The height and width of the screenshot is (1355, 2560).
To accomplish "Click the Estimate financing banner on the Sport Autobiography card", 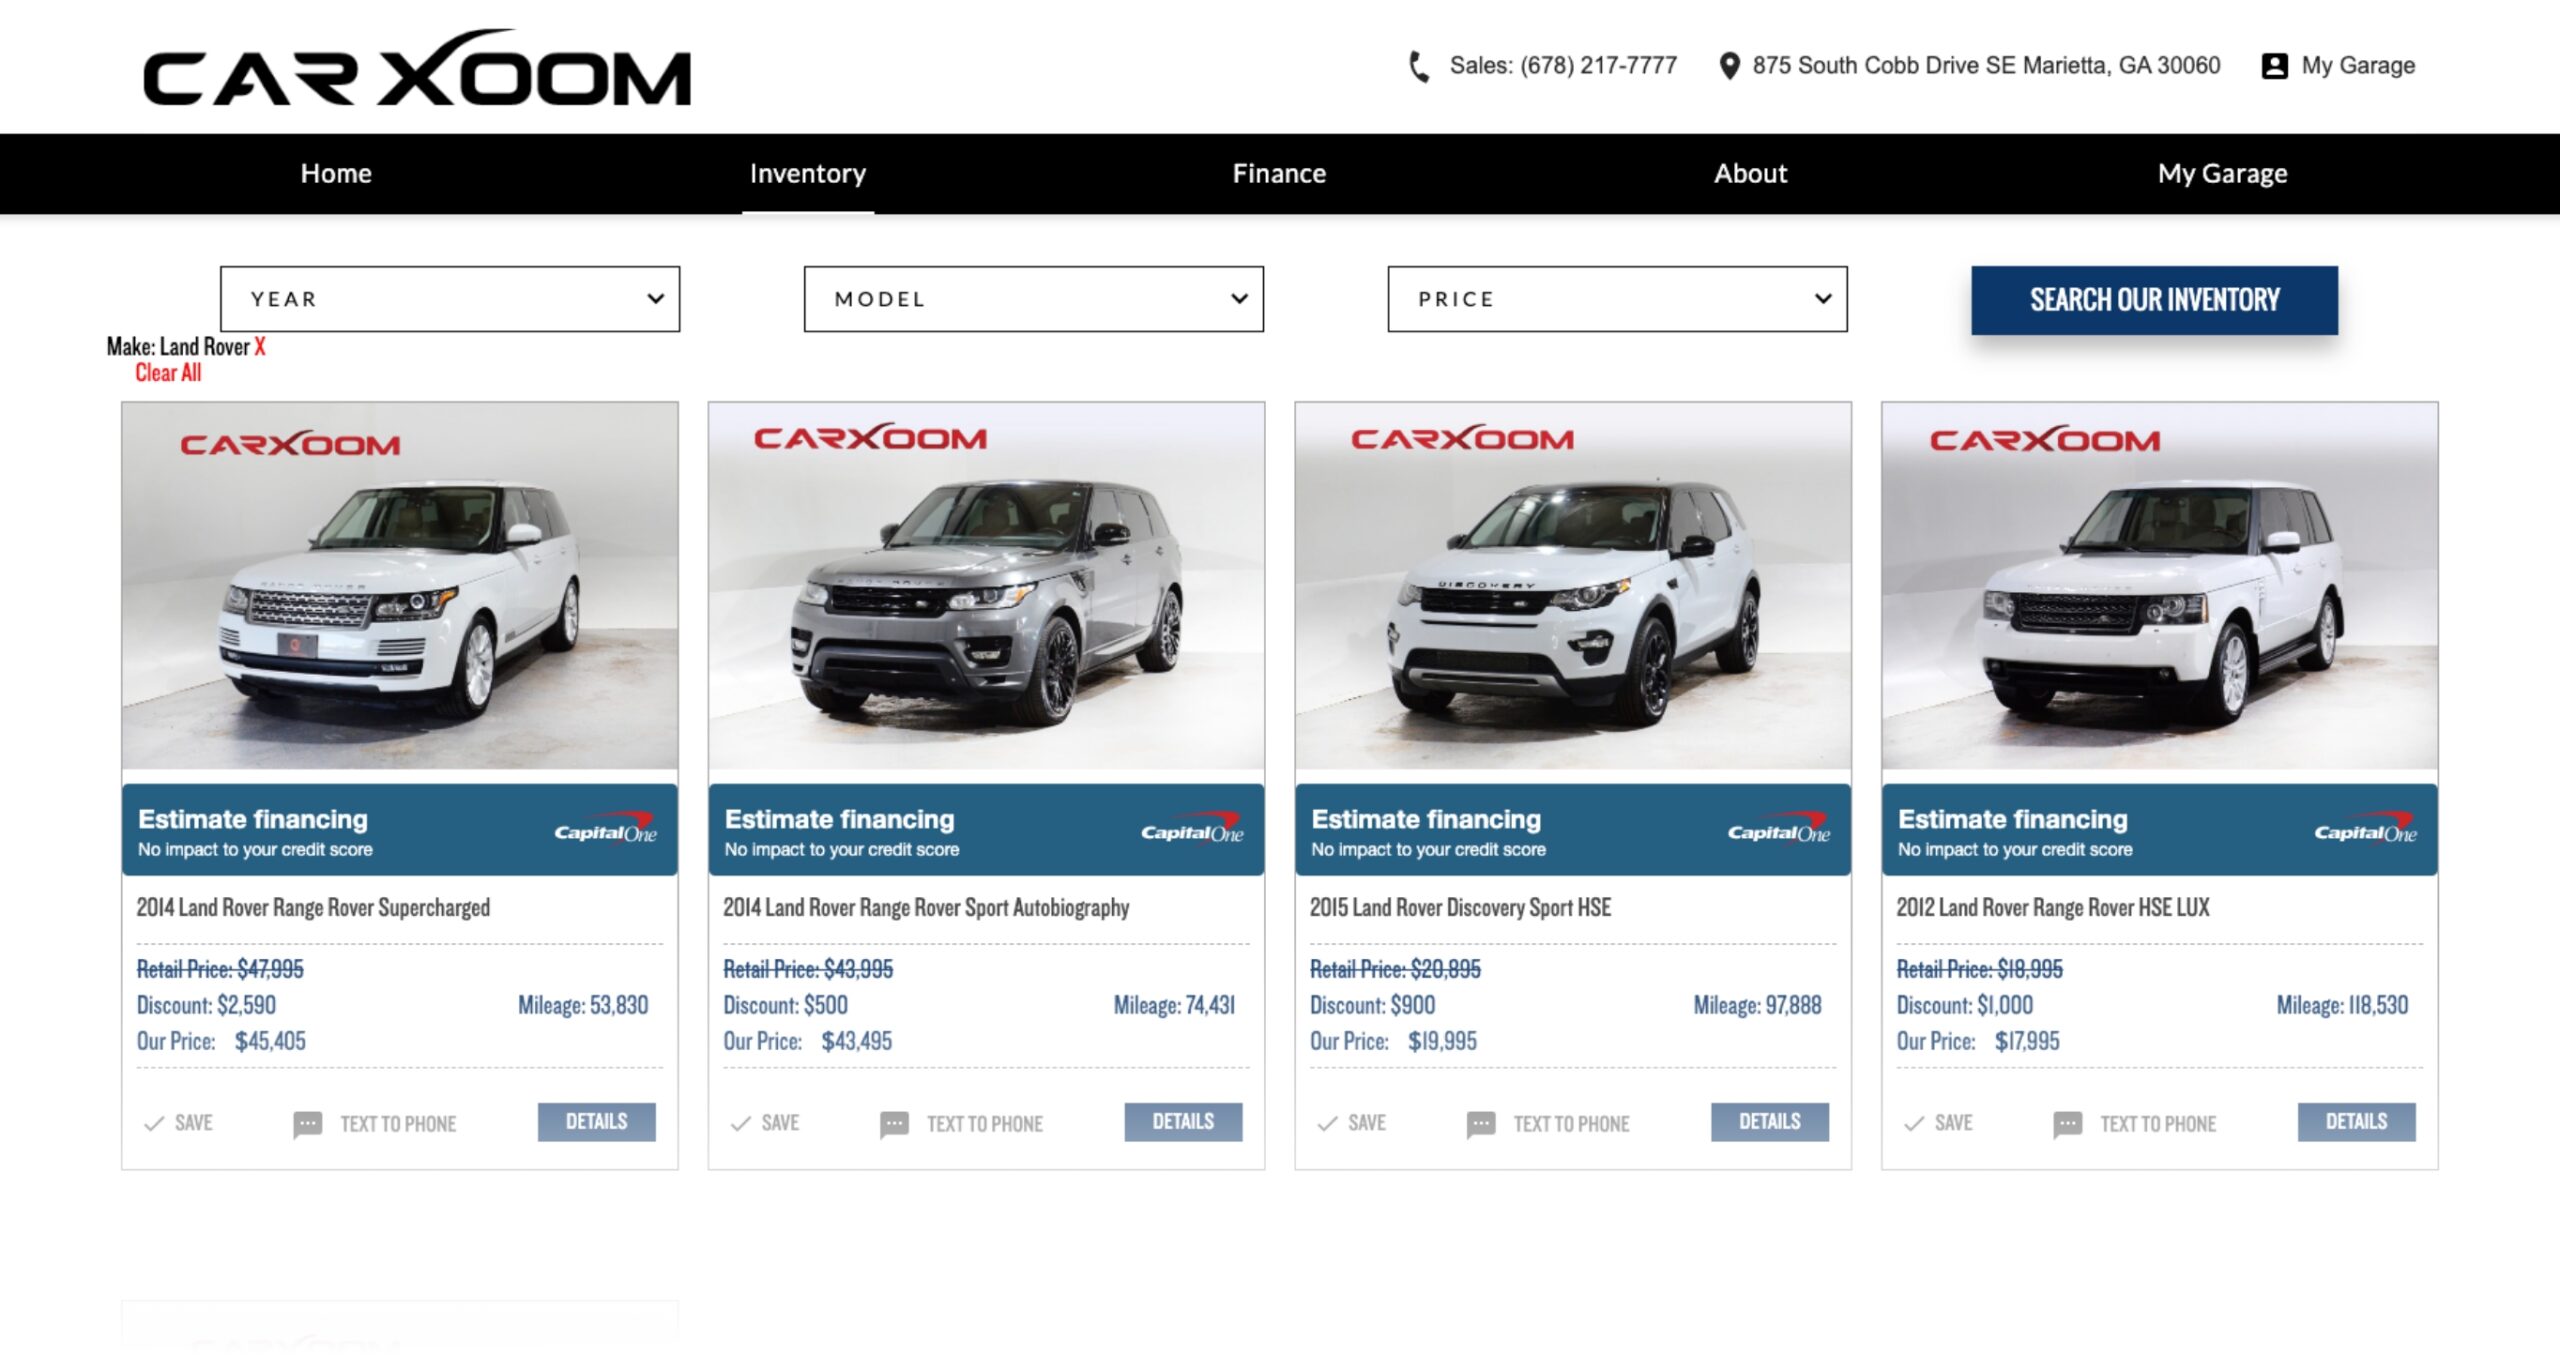I will pos(986,830).
